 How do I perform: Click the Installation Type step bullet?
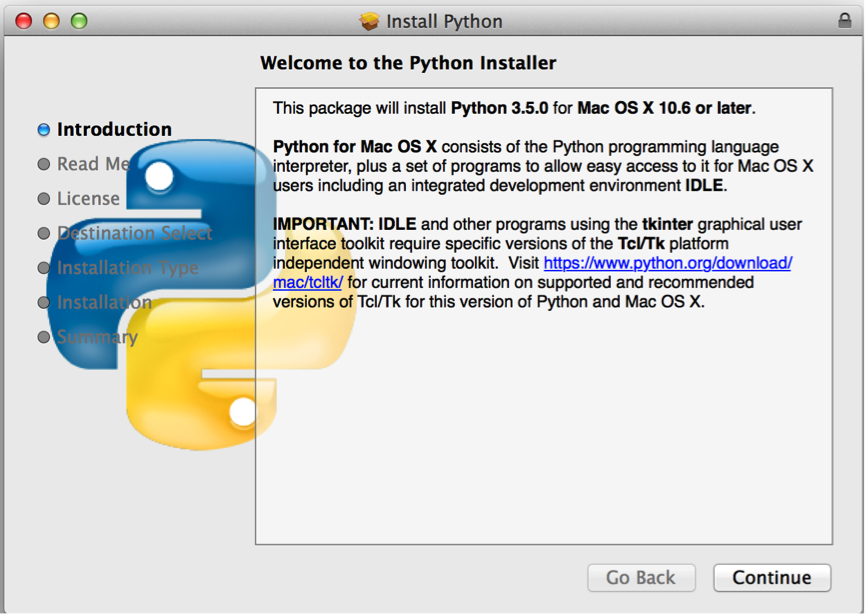coord(44,268)
